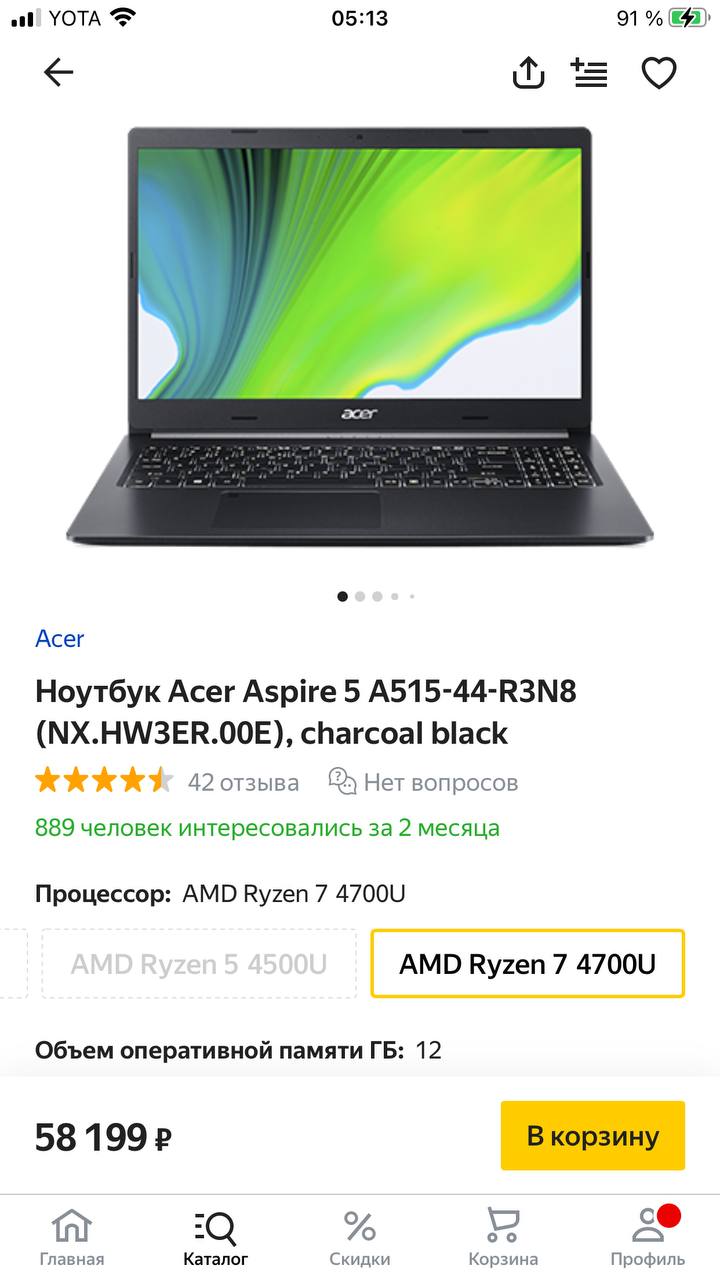Open the Acer brand link
Screen dimensions: 720x1280
tap(60, 638)
